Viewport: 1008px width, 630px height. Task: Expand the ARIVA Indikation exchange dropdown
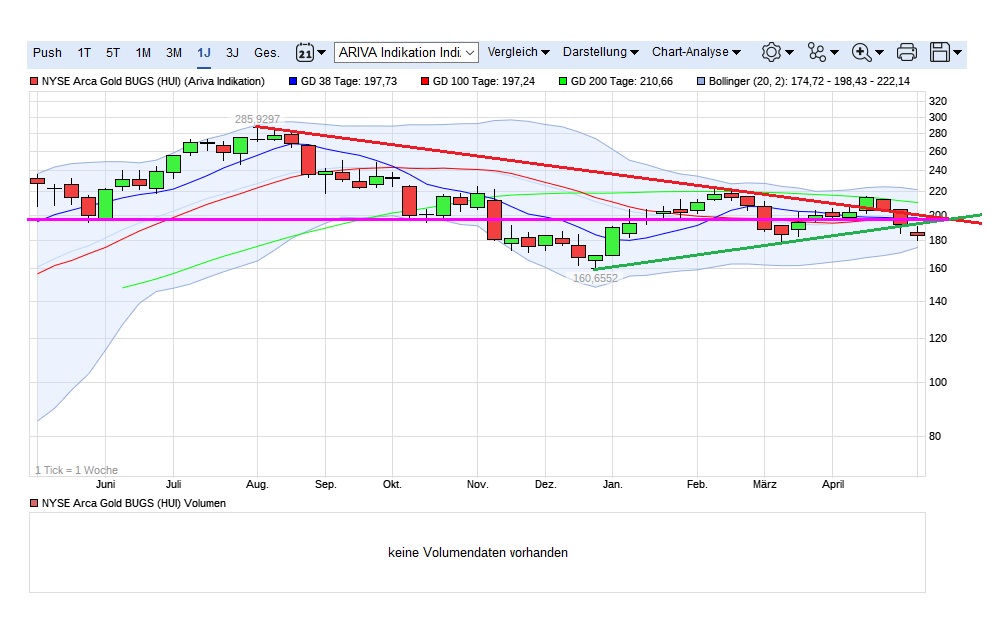coord(406,52)
